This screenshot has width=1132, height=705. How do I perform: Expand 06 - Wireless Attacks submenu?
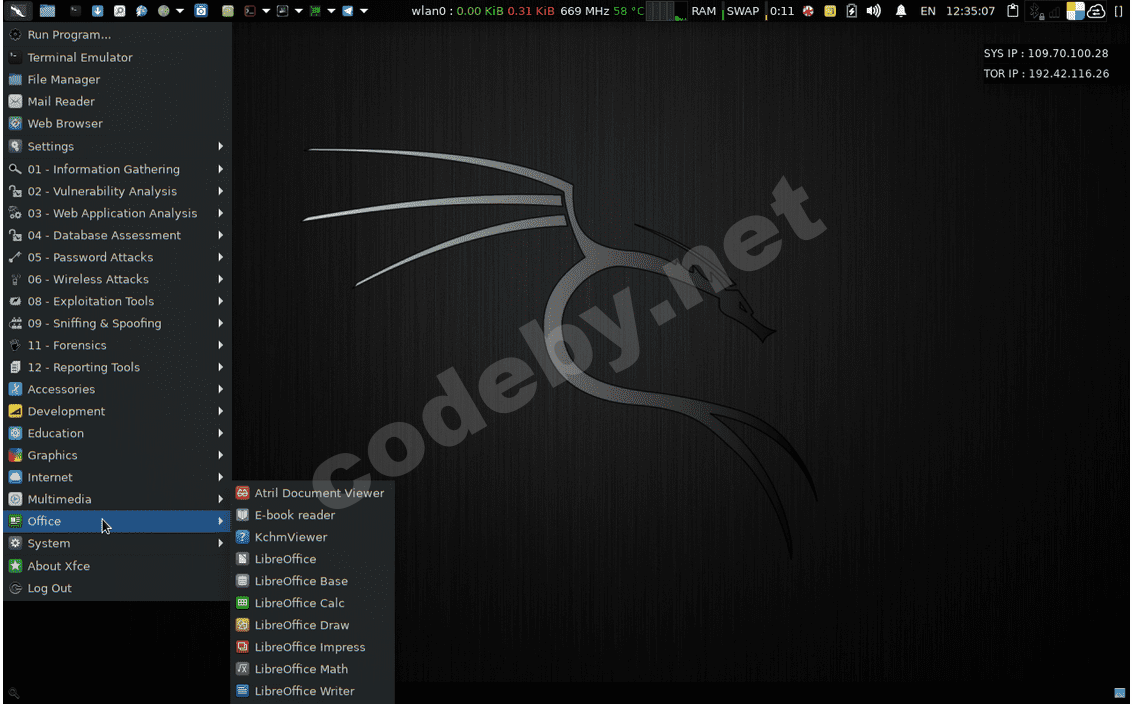tap(116, 279)
